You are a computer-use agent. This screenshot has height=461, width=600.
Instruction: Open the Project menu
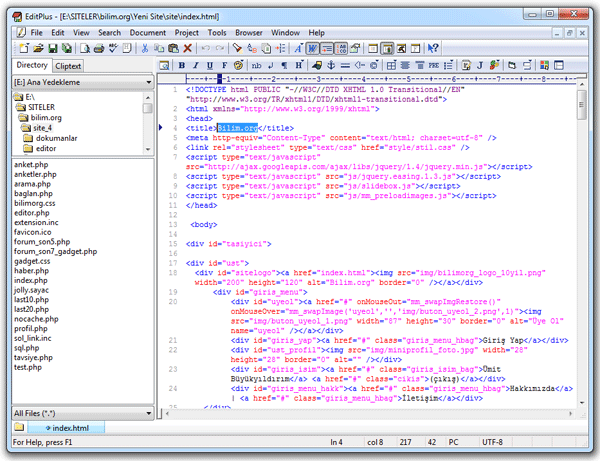187,33
